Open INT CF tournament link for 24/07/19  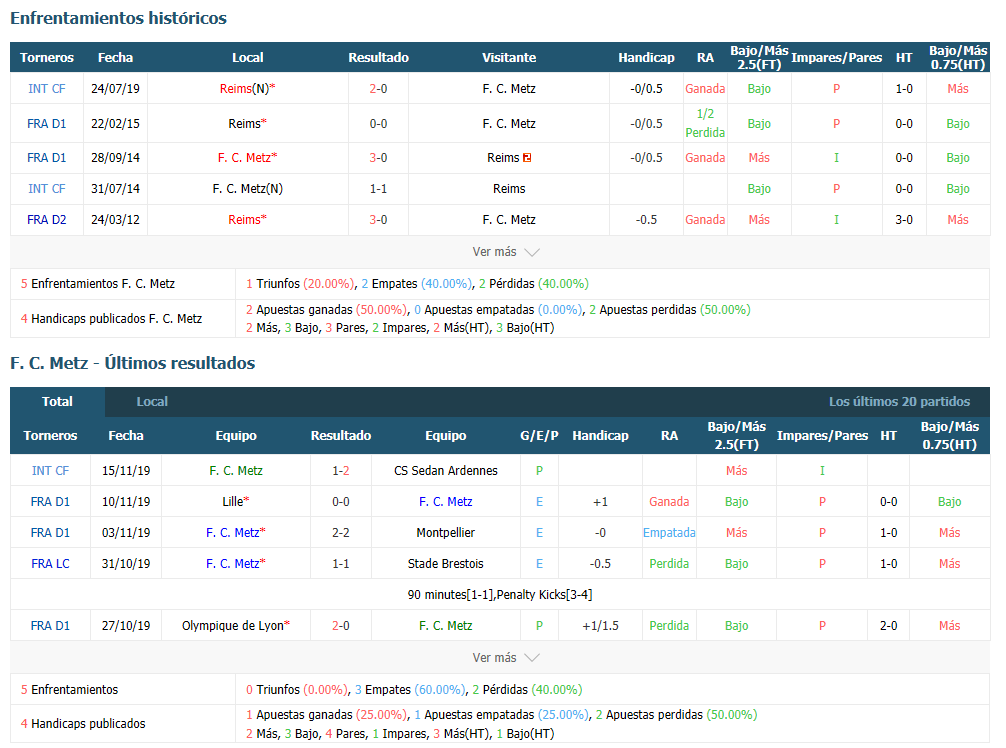coord(47,89)
